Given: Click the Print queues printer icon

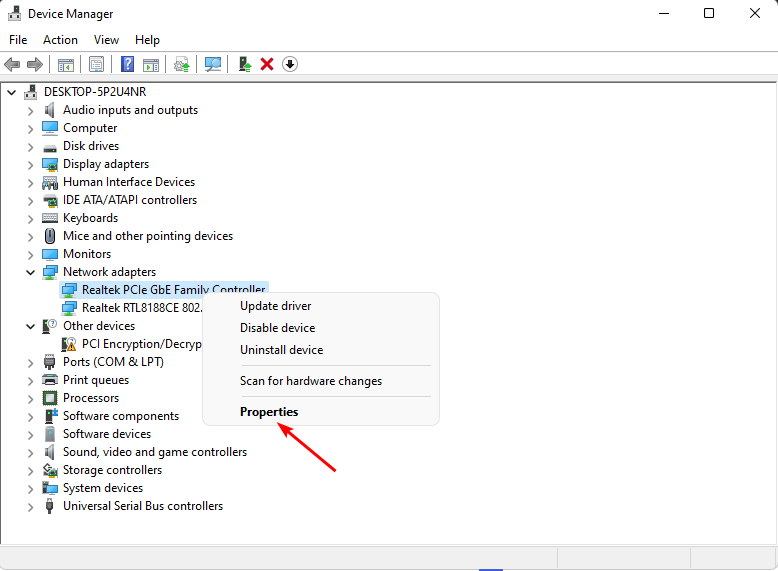Looking at the screenshot, I should tap(50, 380).
